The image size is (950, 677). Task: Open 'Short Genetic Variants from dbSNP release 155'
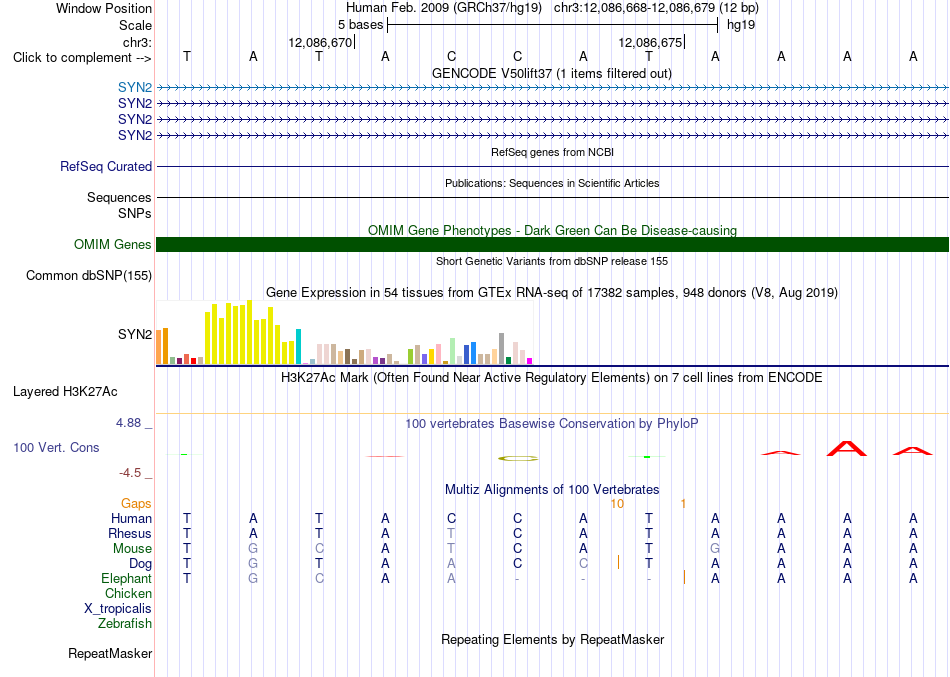(x=552, y=261)
